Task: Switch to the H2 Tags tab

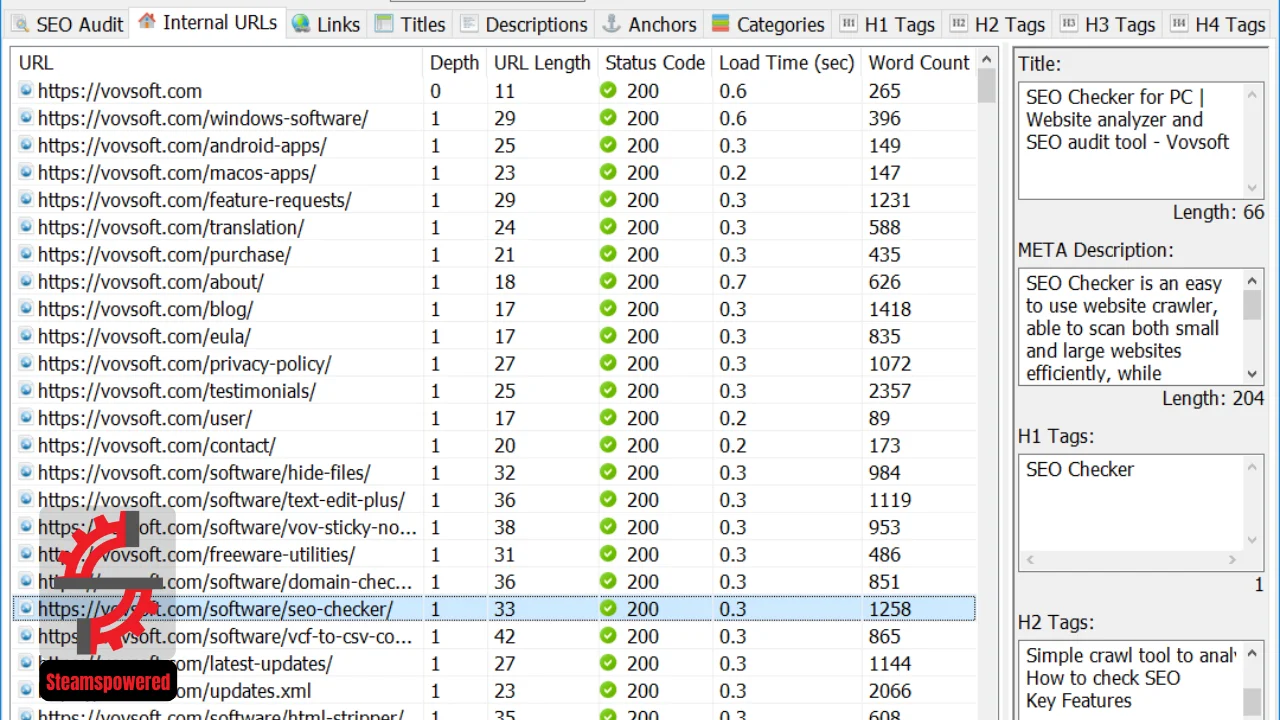Action: 997,24
